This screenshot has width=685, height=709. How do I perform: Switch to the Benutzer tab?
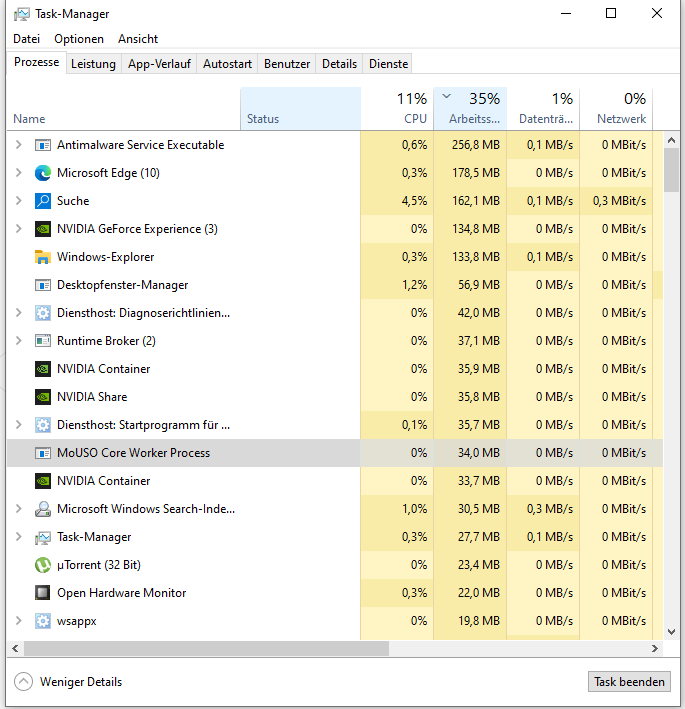pyautogui.click(x=287, y=64)
